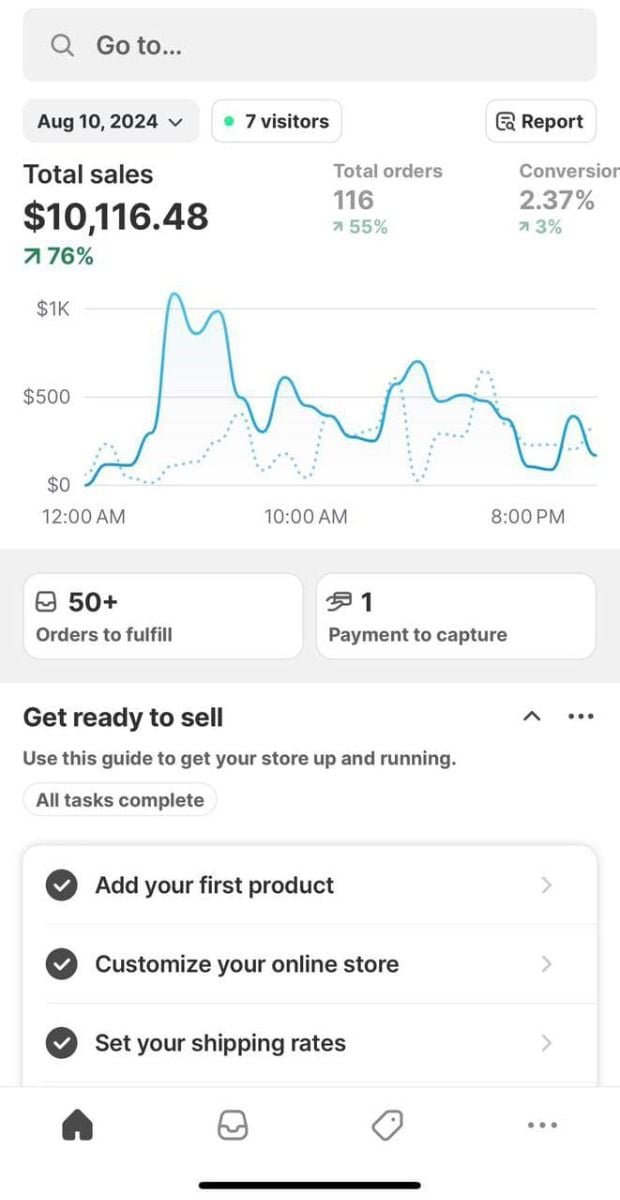Click the orders box icon on fulfill card
620x1200 pixels.
46,601
